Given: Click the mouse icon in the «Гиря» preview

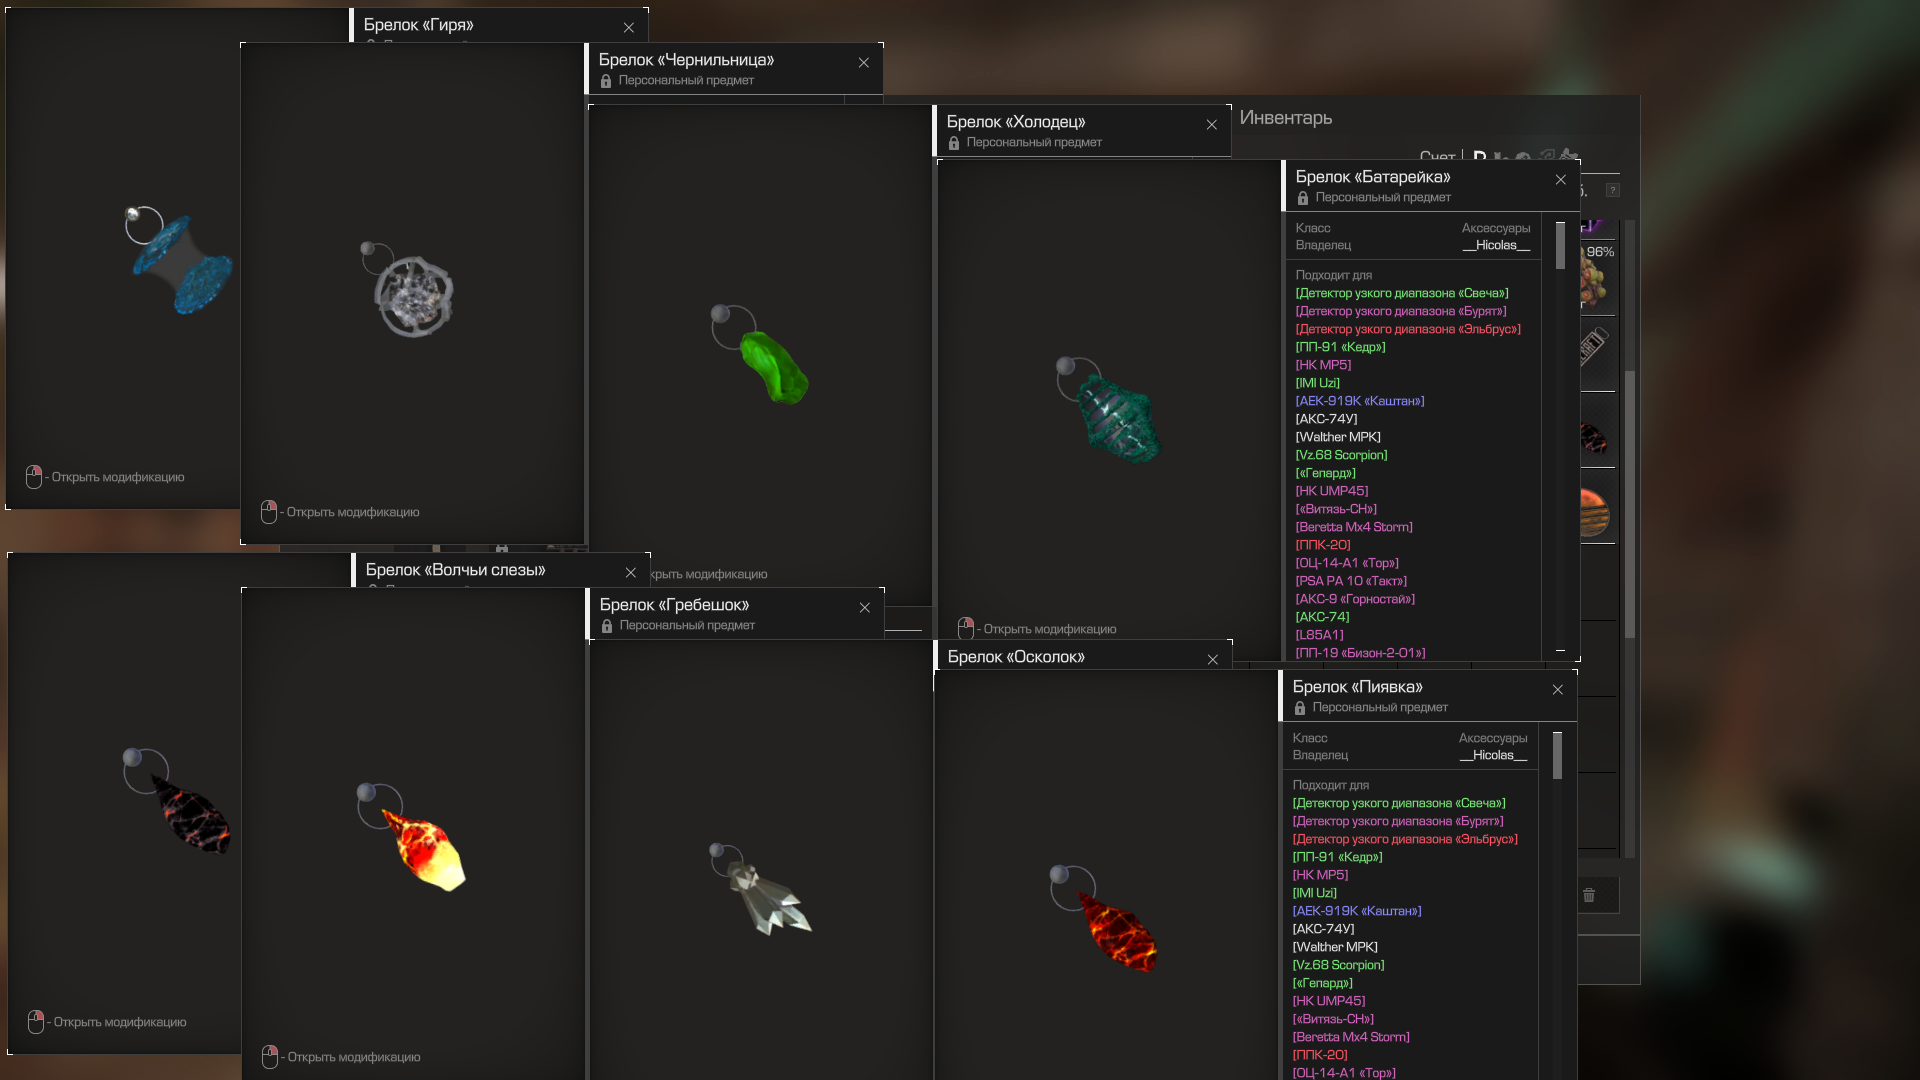Looking at the screenshot, I should 34,477.
